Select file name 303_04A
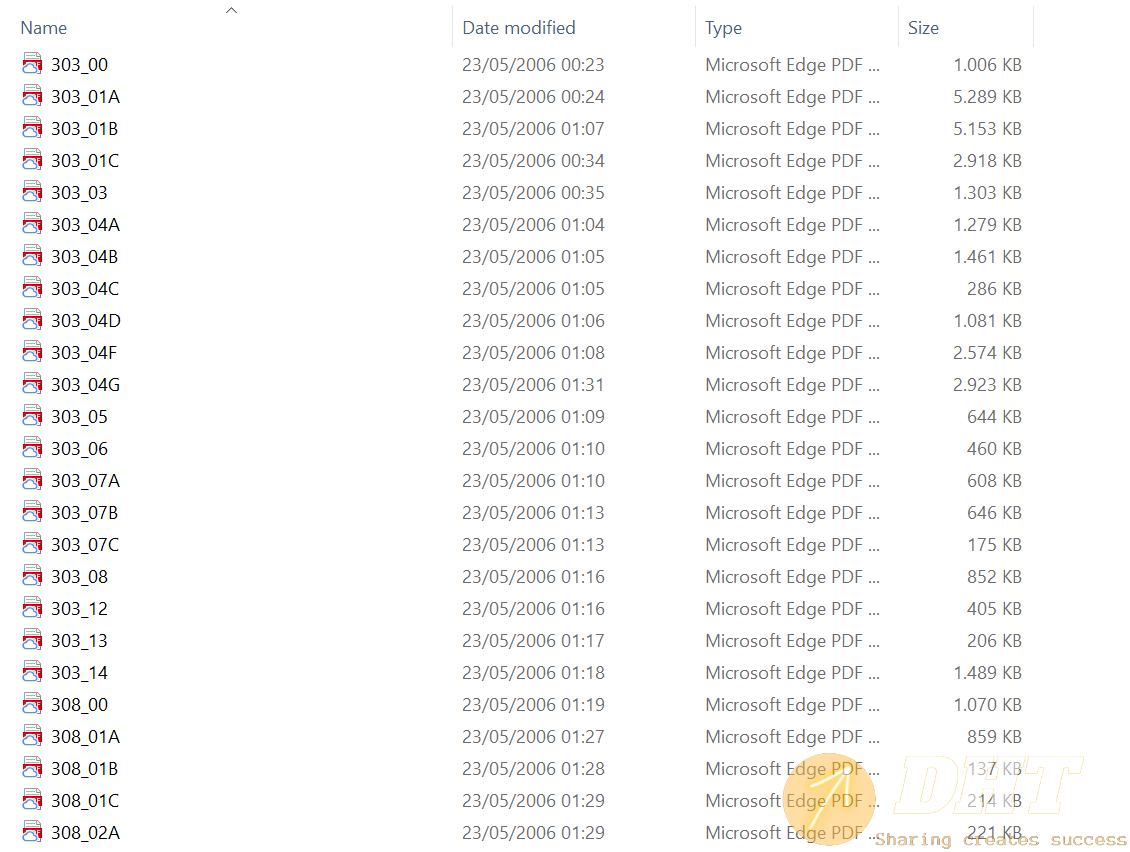This screenshot has width=1130, height=852. [85, 225]
